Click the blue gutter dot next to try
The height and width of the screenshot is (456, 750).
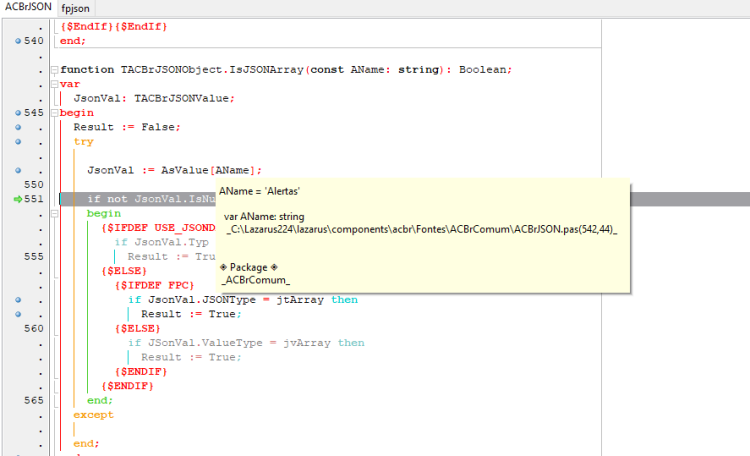18,142
